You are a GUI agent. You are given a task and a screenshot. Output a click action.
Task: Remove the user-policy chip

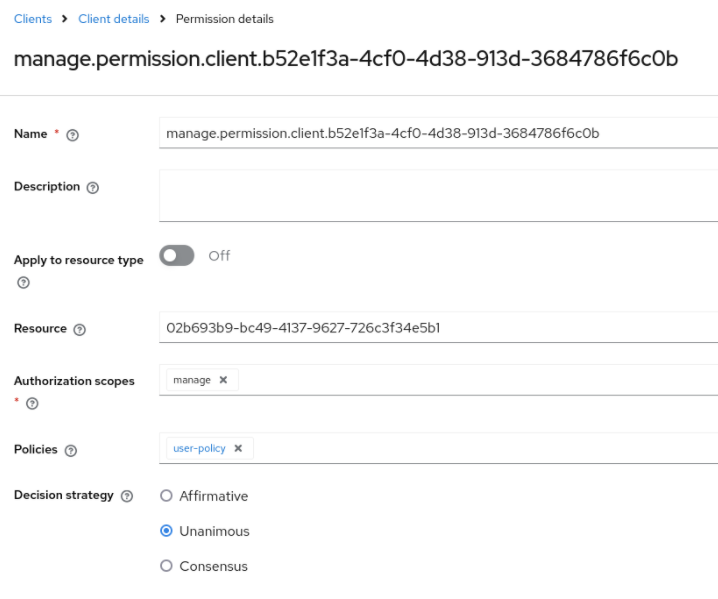tap(238, 448)
